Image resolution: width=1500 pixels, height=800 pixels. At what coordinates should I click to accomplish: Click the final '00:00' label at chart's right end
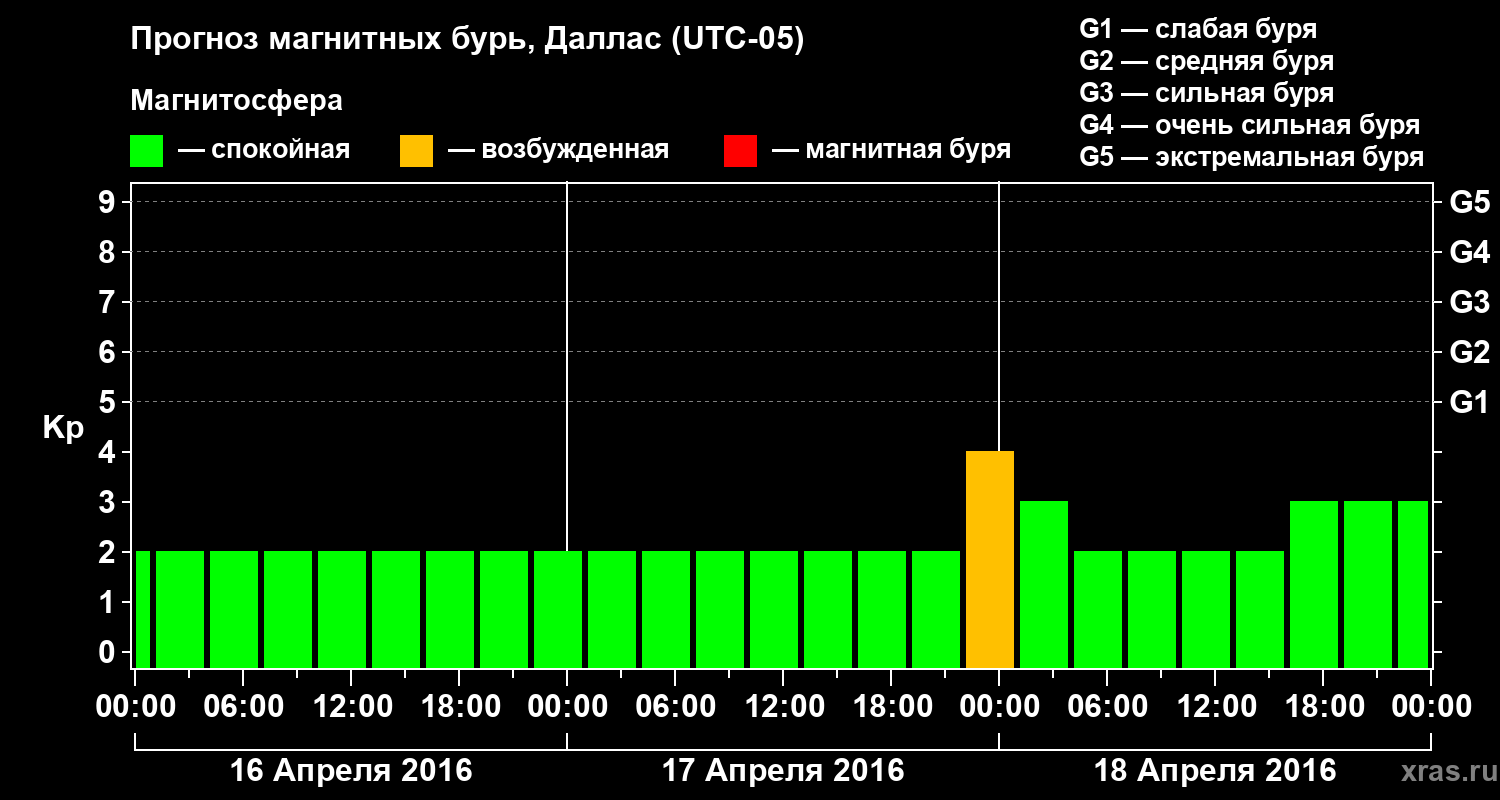tap(1431, 707)
